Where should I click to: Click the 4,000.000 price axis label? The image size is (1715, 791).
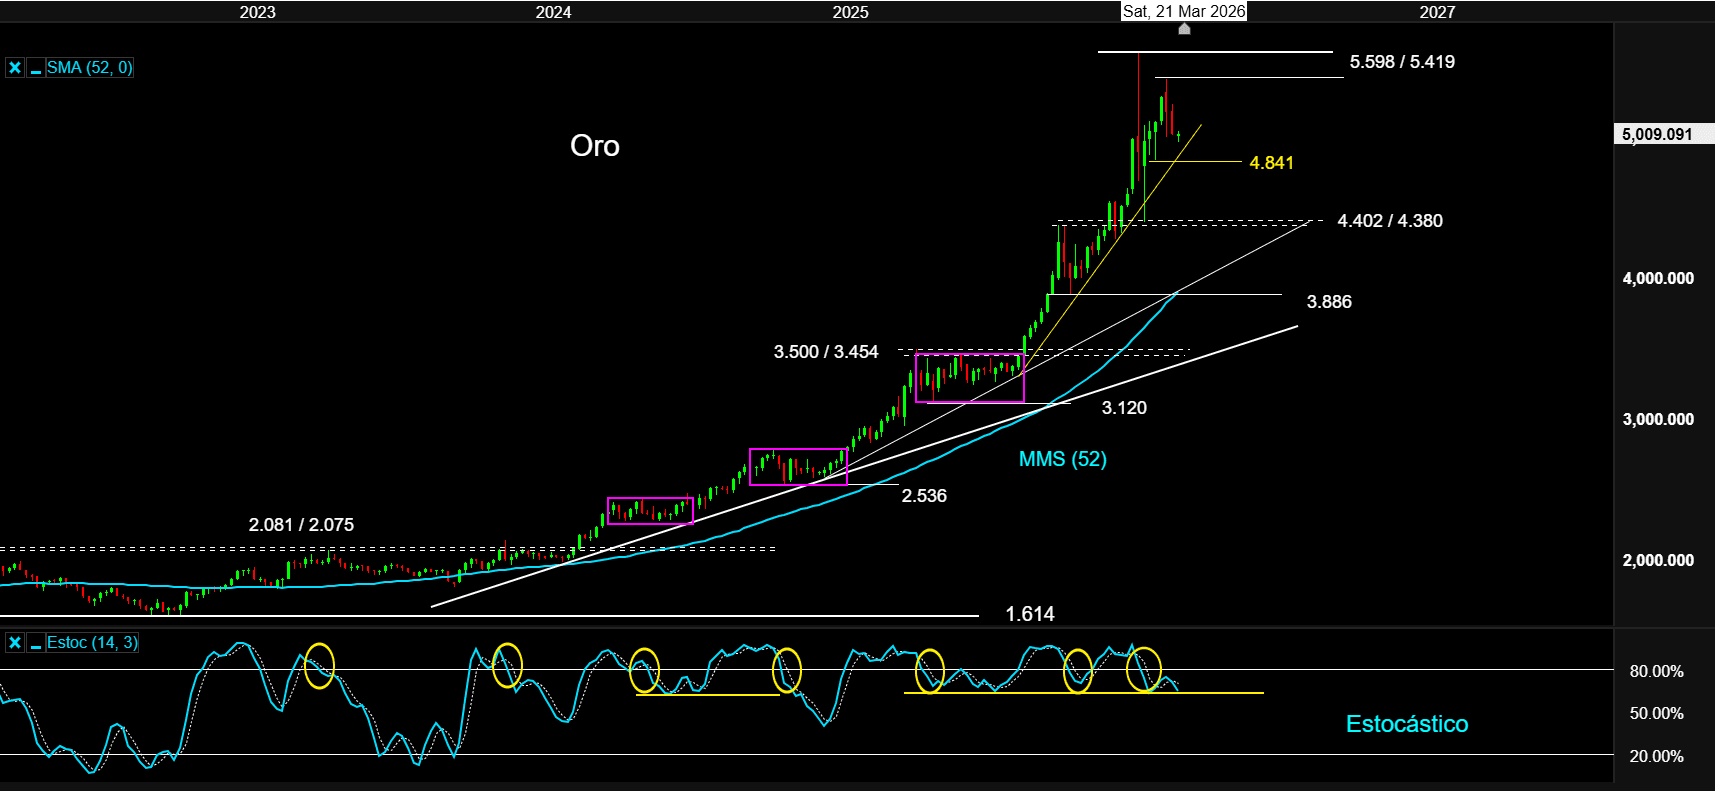click(1657, 279)
